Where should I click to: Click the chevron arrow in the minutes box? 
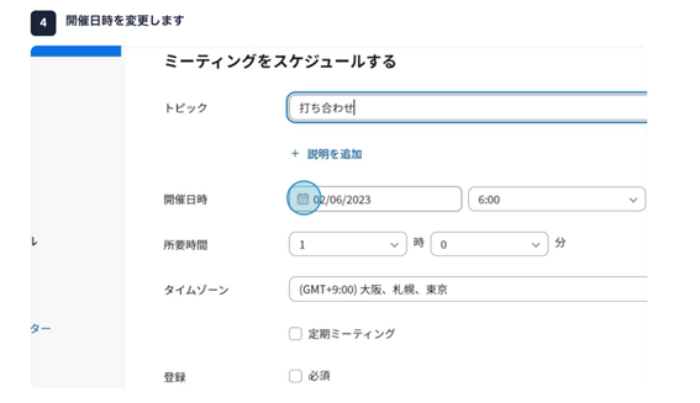coord(536,243)
